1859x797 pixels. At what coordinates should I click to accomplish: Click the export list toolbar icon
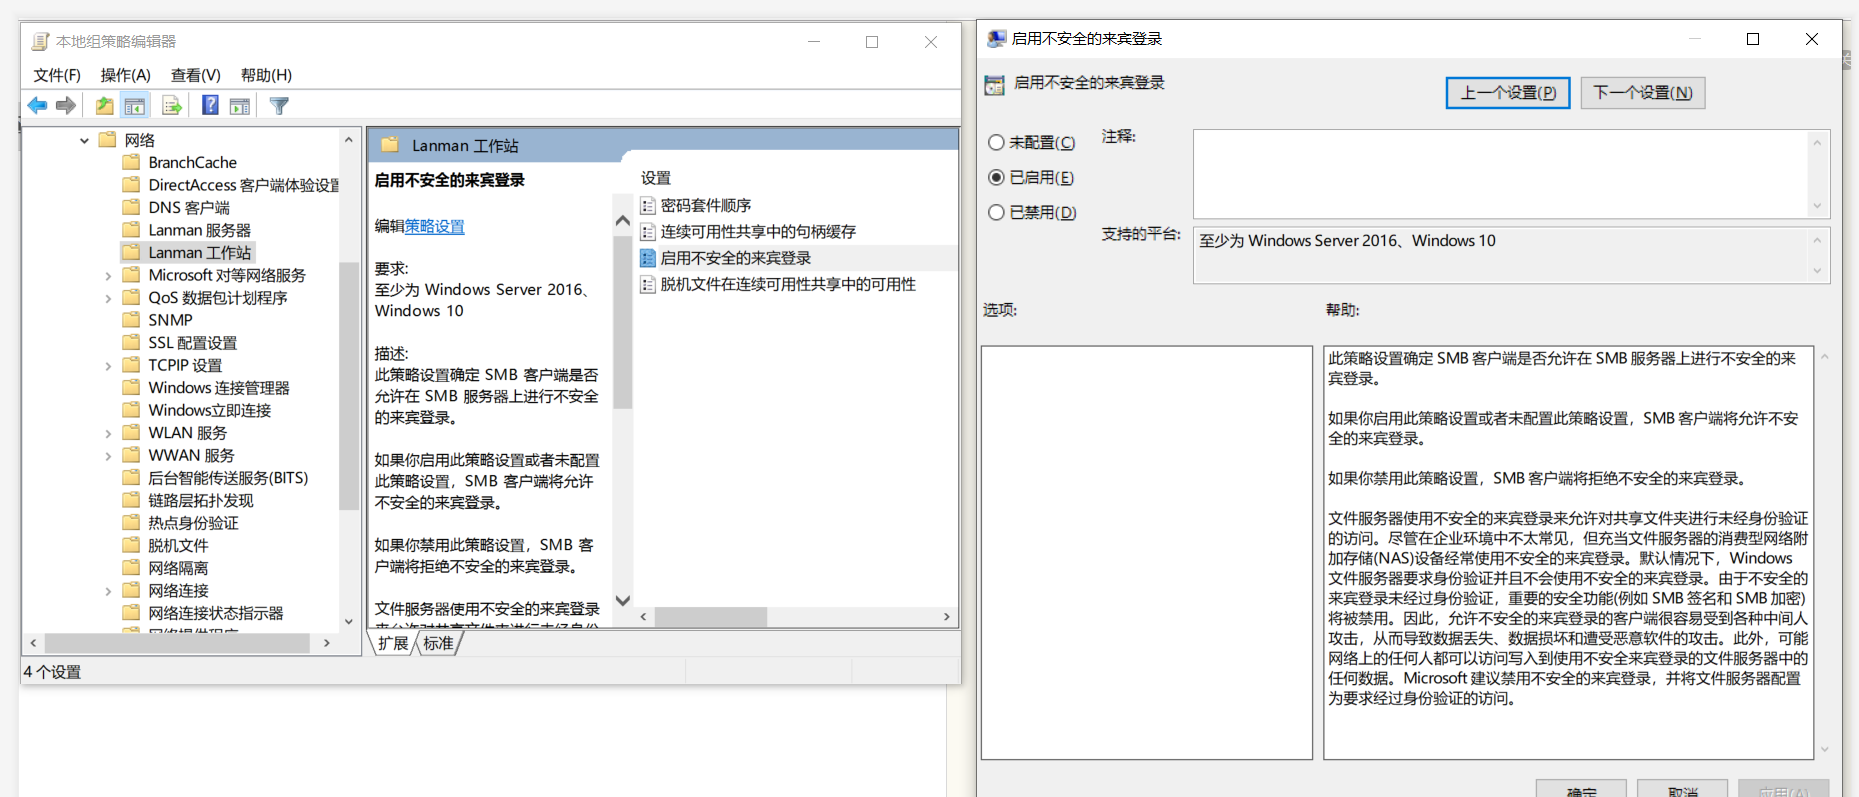pos(172,106)
